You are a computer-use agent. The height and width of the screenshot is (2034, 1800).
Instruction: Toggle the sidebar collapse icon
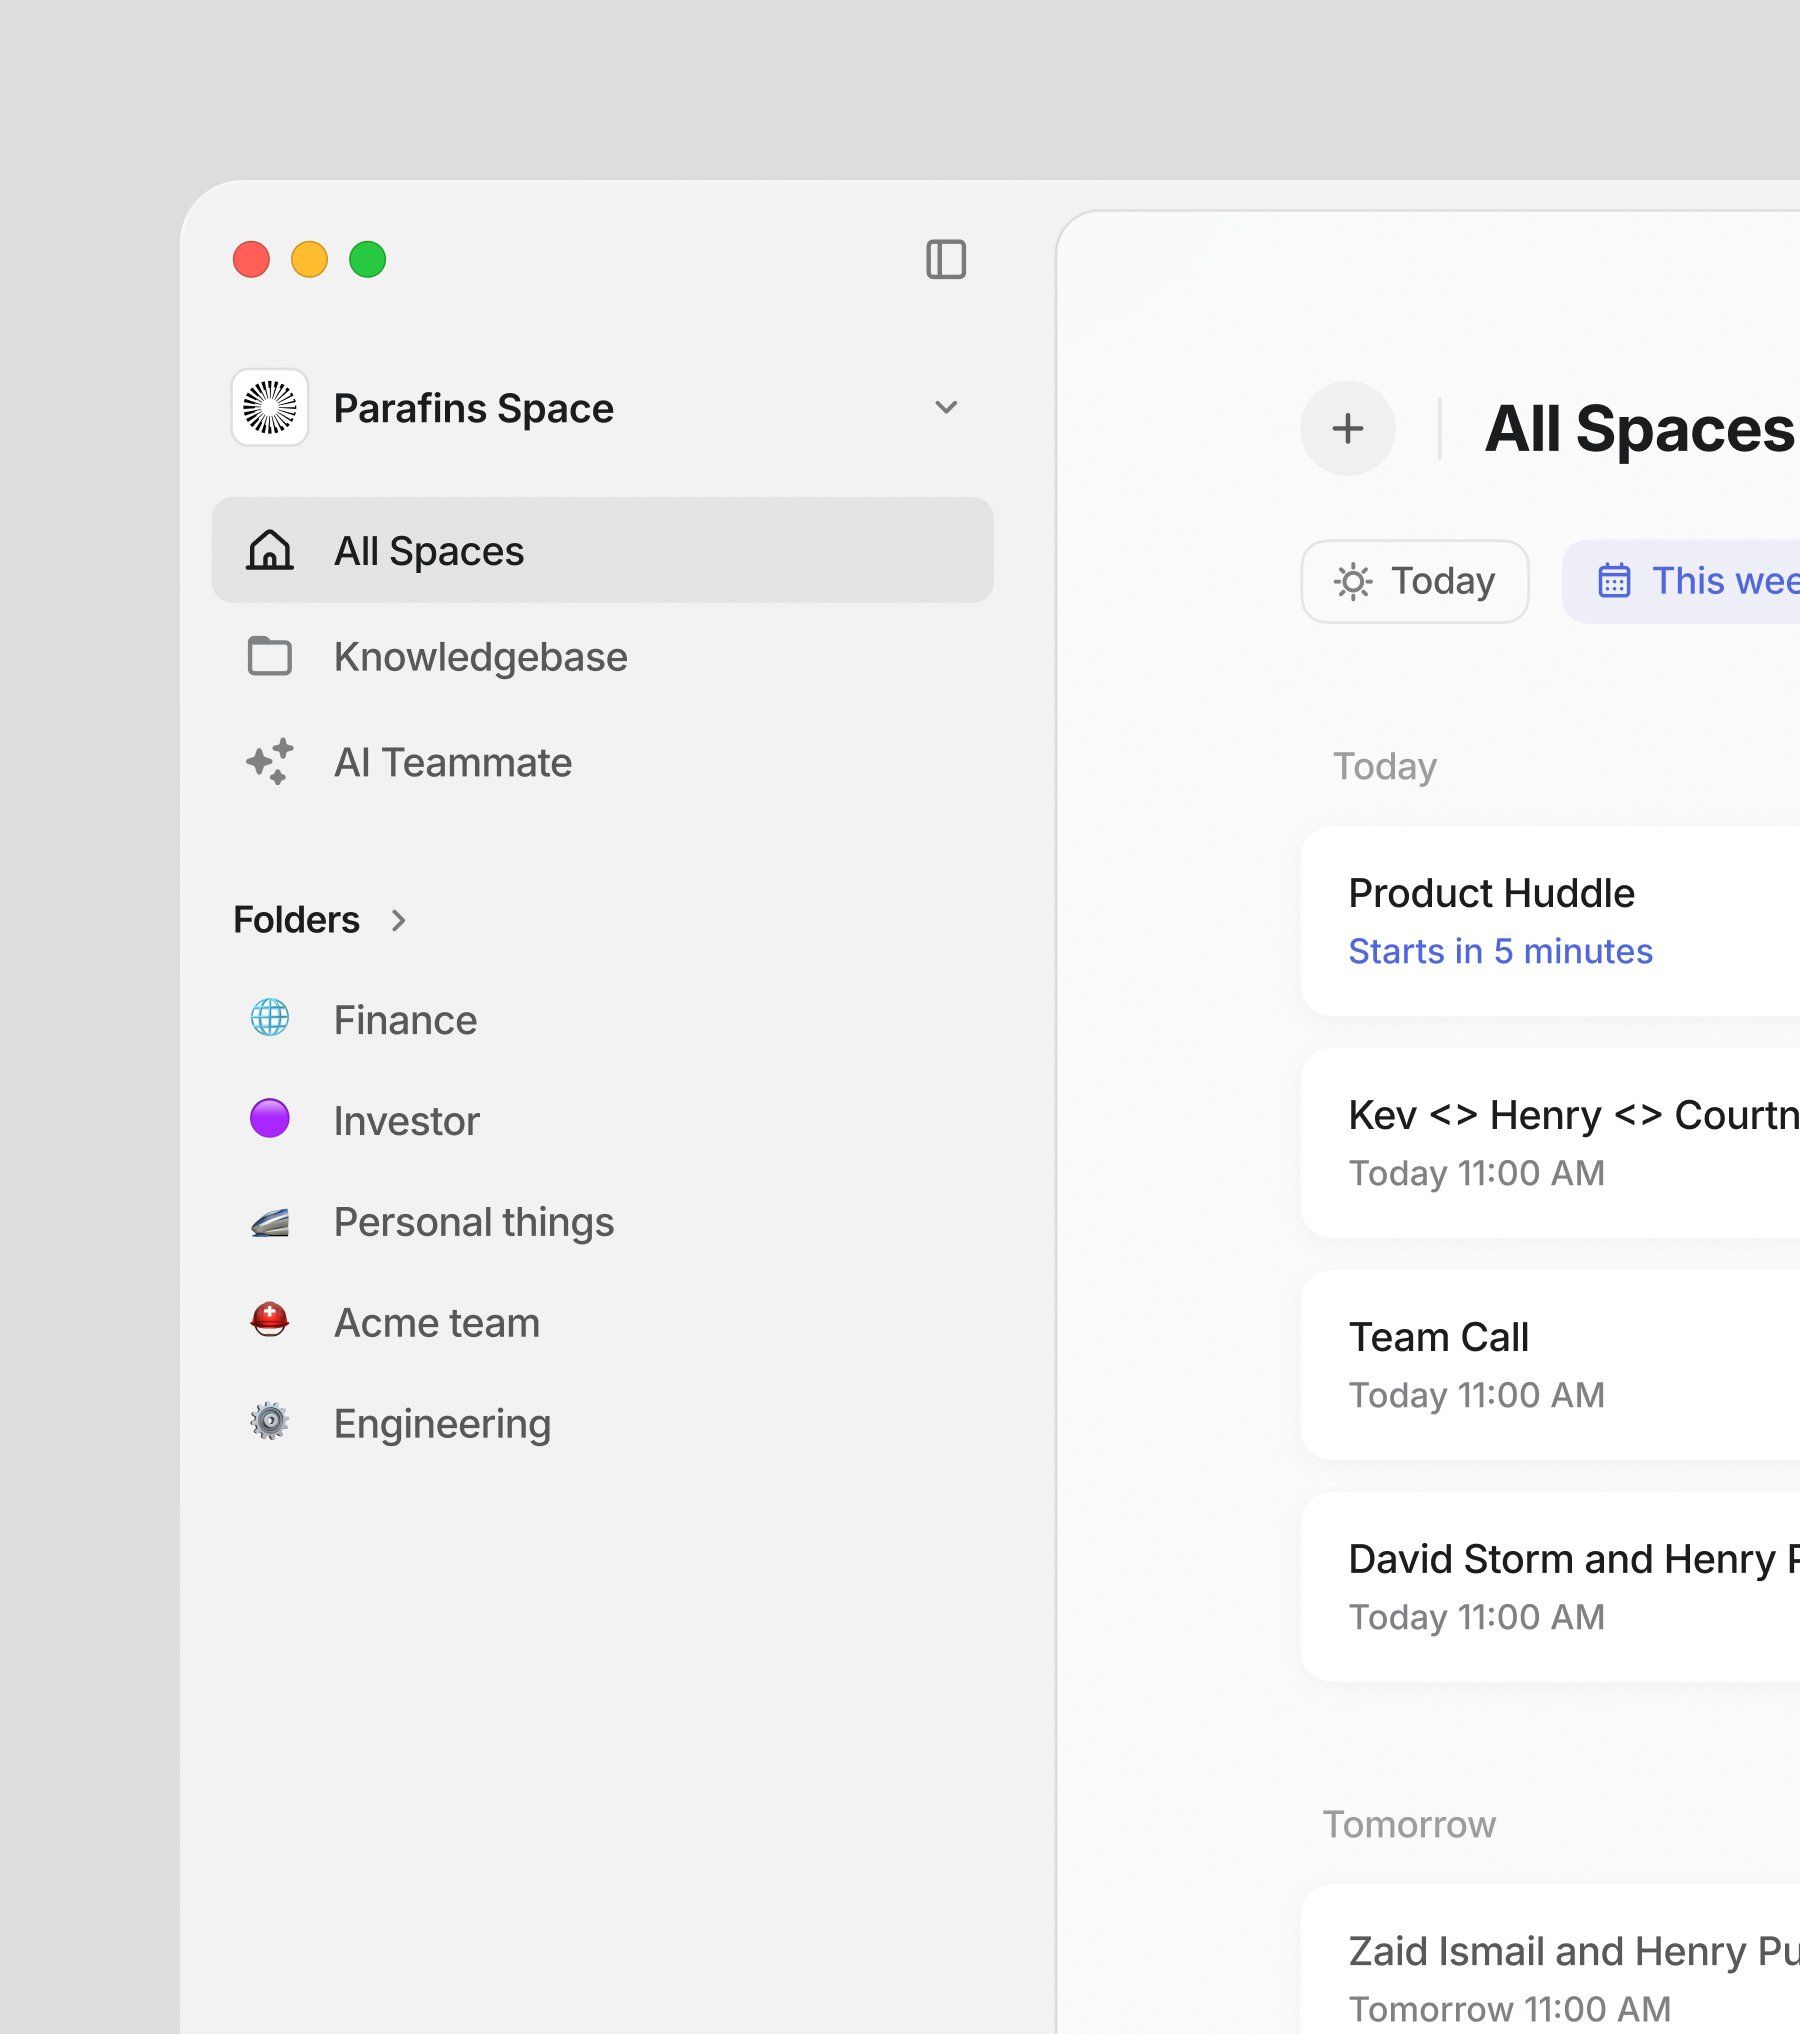coord(945,260)
